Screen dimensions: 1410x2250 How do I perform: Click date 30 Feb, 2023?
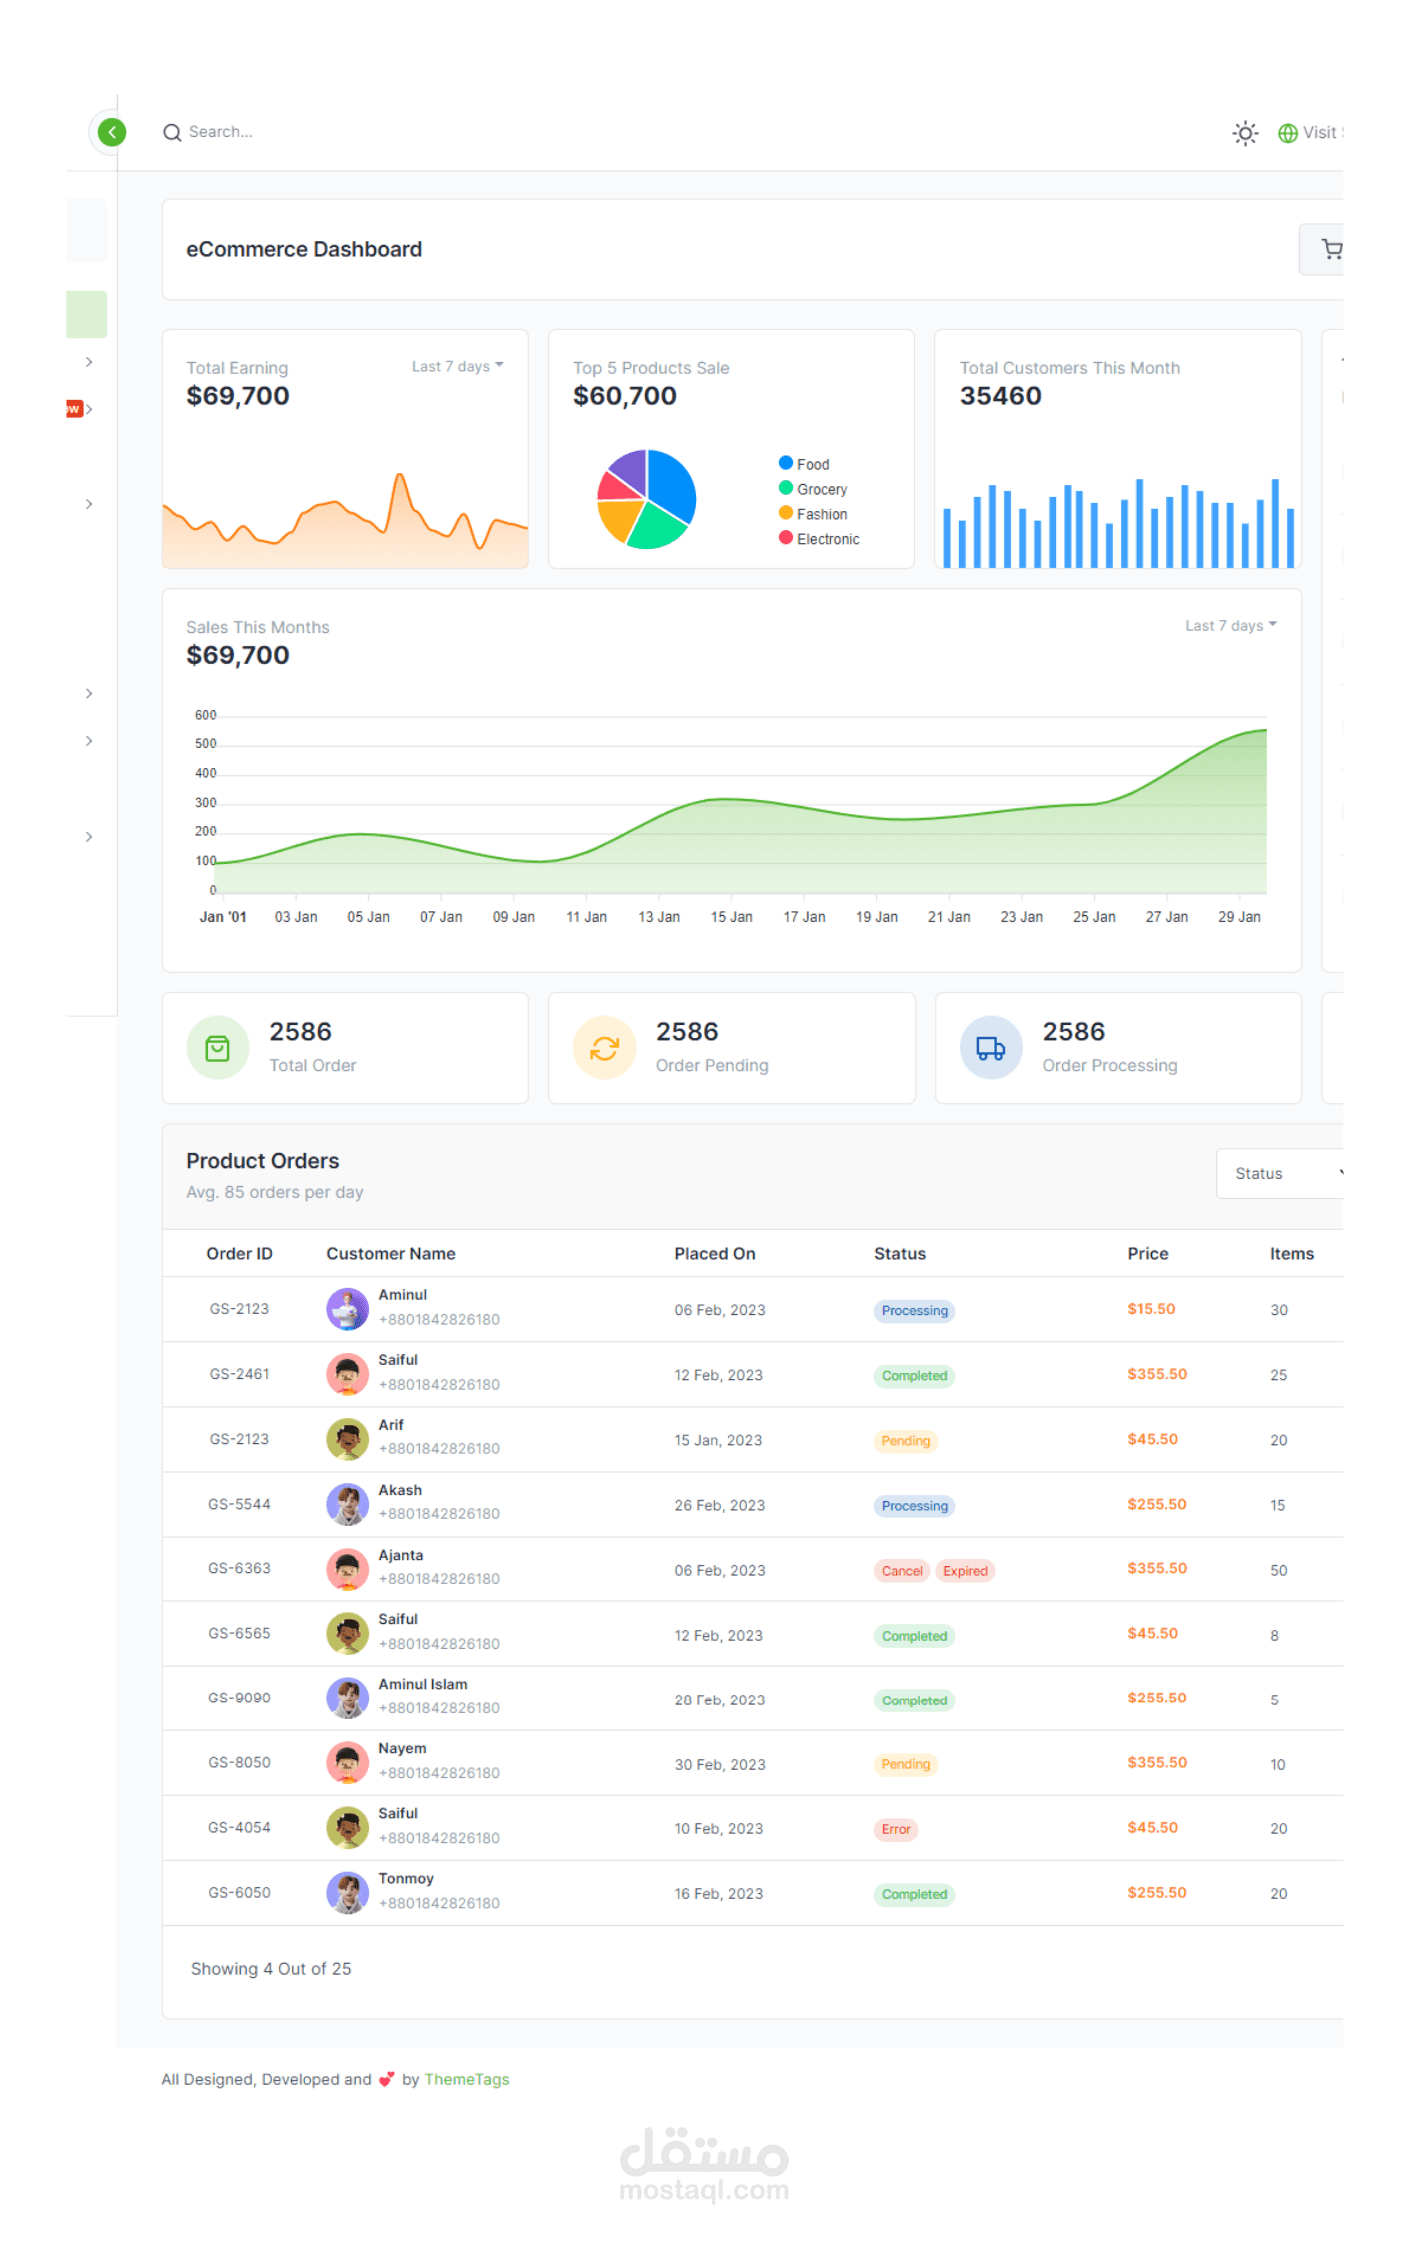click(720, 1765)
